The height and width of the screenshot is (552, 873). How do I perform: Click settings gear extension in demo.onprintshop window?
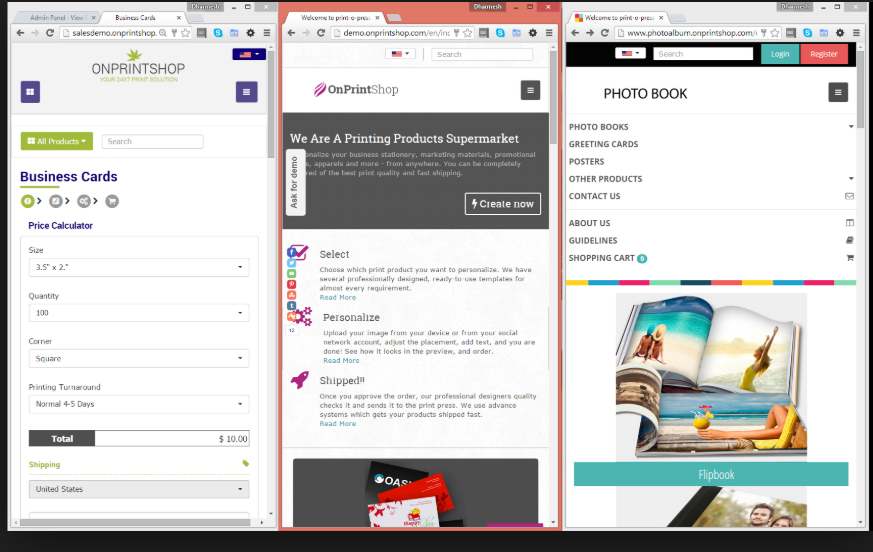click(x=533, y=33)
